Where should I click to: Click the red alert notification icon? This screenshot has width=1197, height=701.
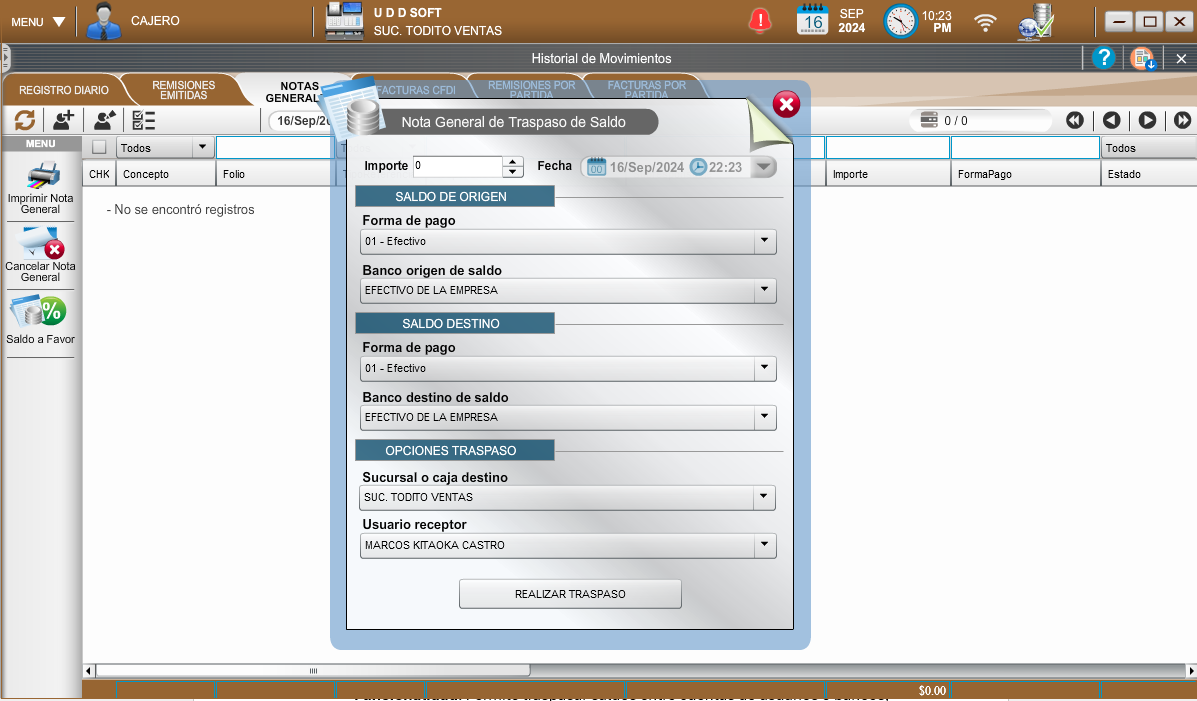[761, 20]
